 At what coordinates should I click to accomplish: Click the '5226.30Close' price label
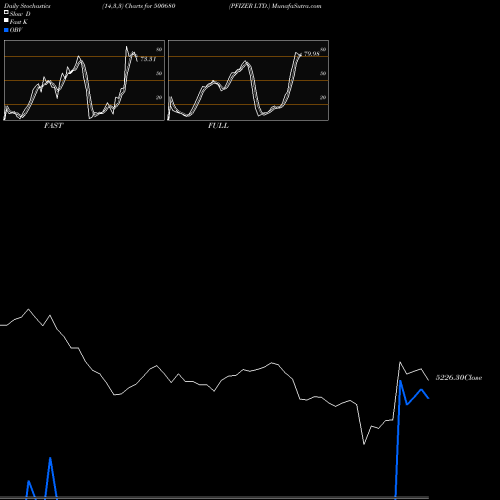point(459,378)
